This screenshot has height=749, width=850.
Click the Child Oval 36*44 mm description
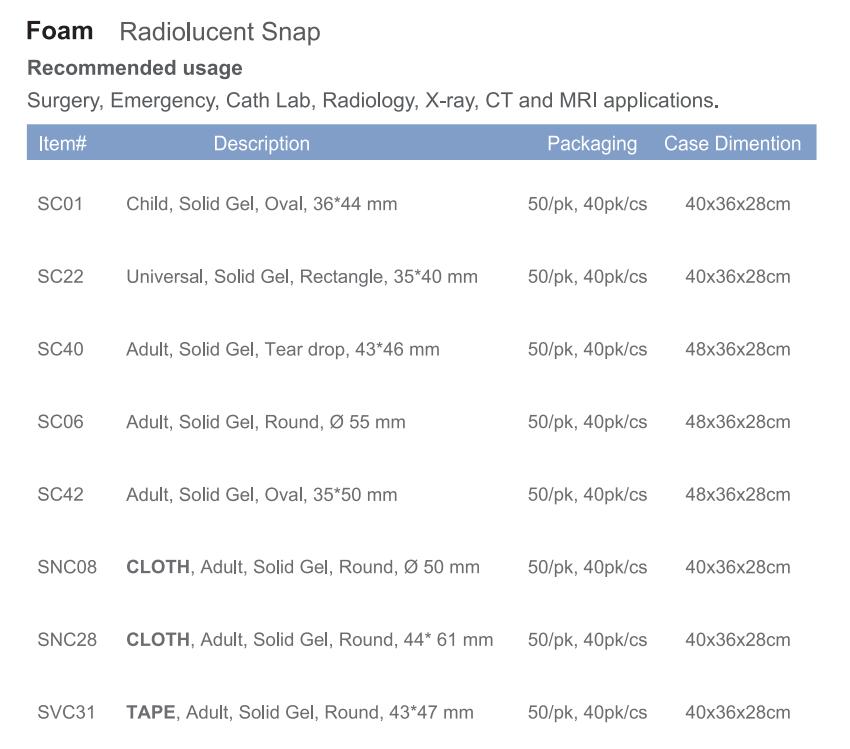tap(262, 204)
